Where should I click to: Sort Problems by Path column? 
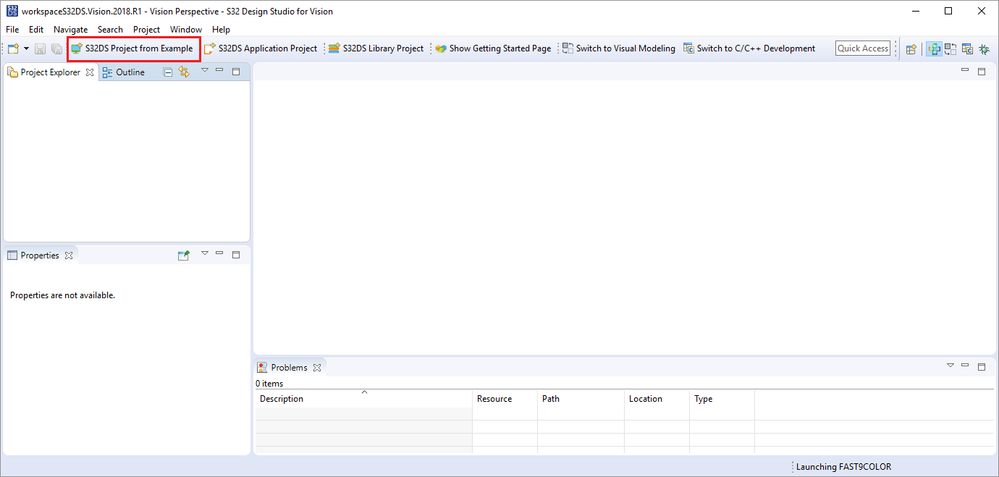point(580,399)
